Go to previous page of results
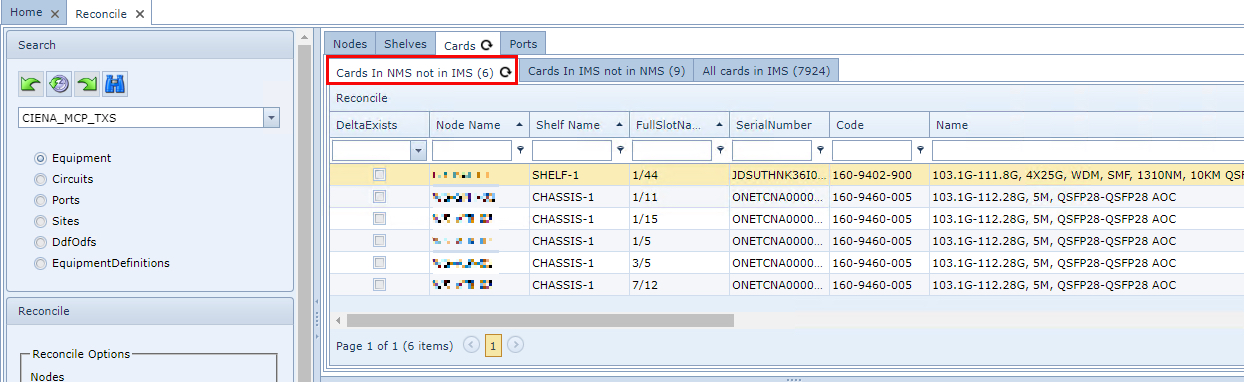The width and height of the screenshot is (1244, 382). point(472,345)
